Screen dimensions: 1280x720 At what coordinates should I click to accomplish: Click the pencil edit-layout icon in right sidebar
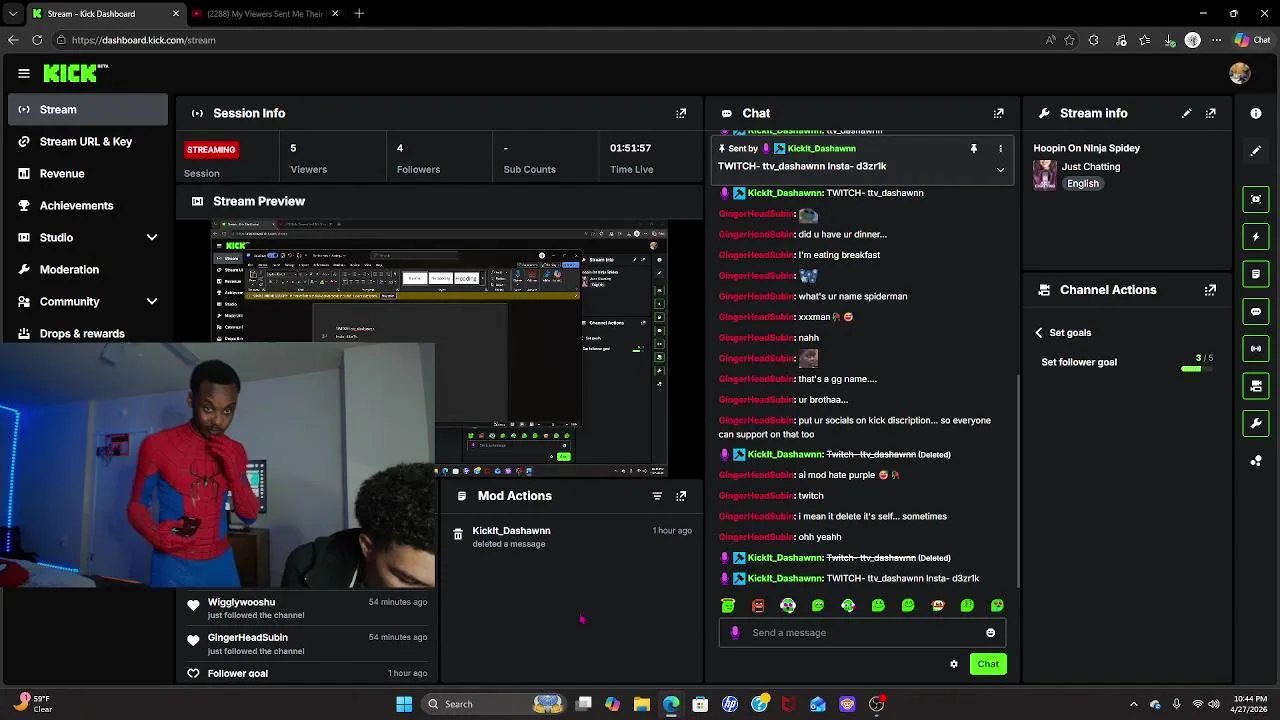1256,151
